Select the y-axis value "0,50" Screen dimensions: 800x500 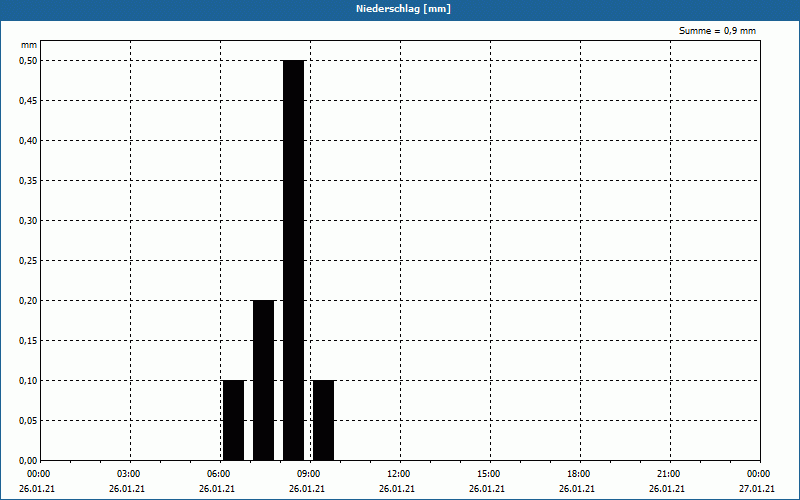pyautogui.click(x=28, y=61)
